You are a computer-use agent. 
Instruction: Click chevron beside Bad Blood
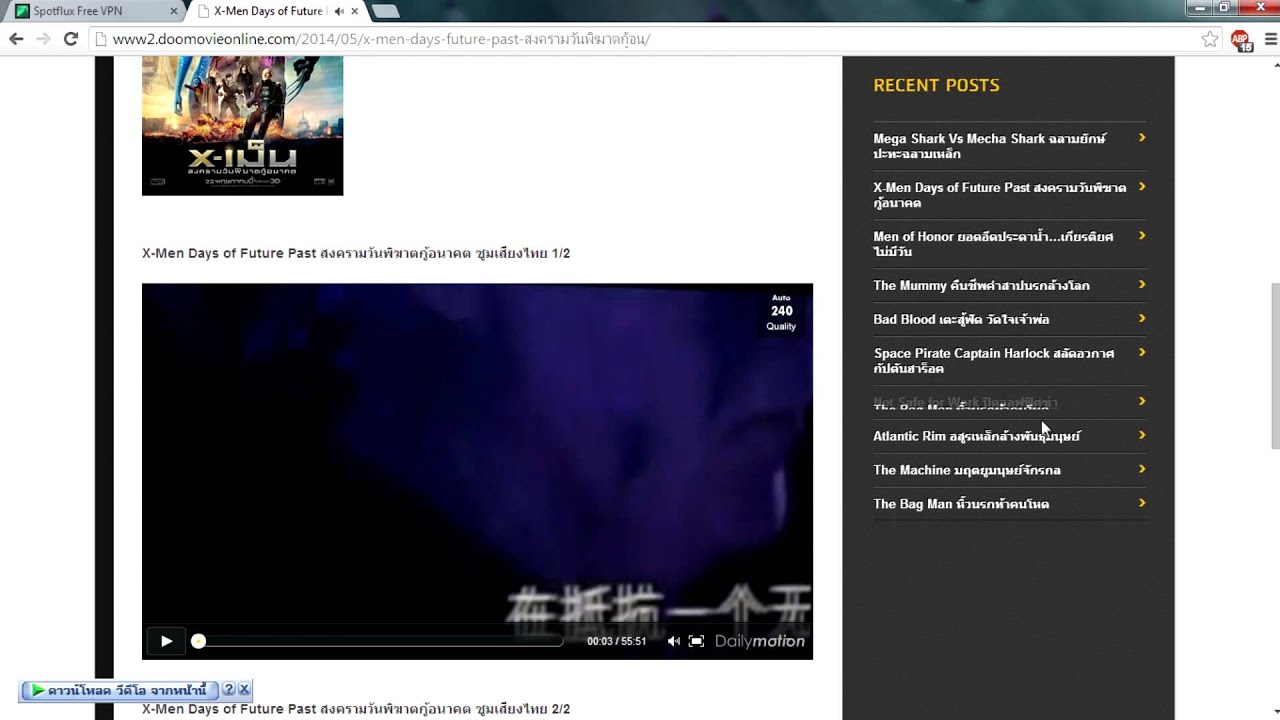pyautogui.click(x=1141, y=319)
